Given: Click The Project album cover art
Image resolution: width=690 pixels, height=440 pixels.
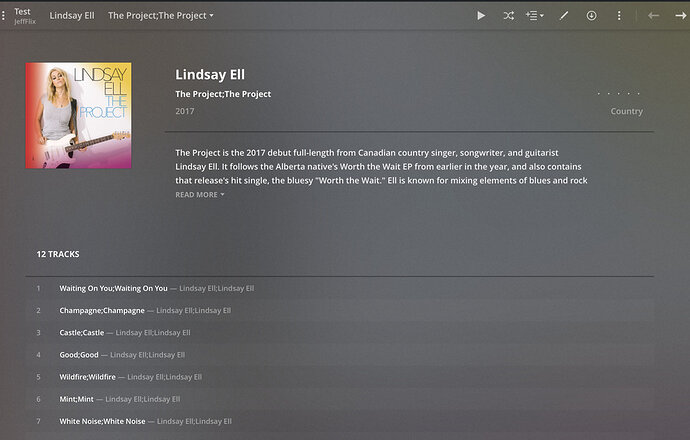Looking at the screenshot, I should (x=78, y=115).
